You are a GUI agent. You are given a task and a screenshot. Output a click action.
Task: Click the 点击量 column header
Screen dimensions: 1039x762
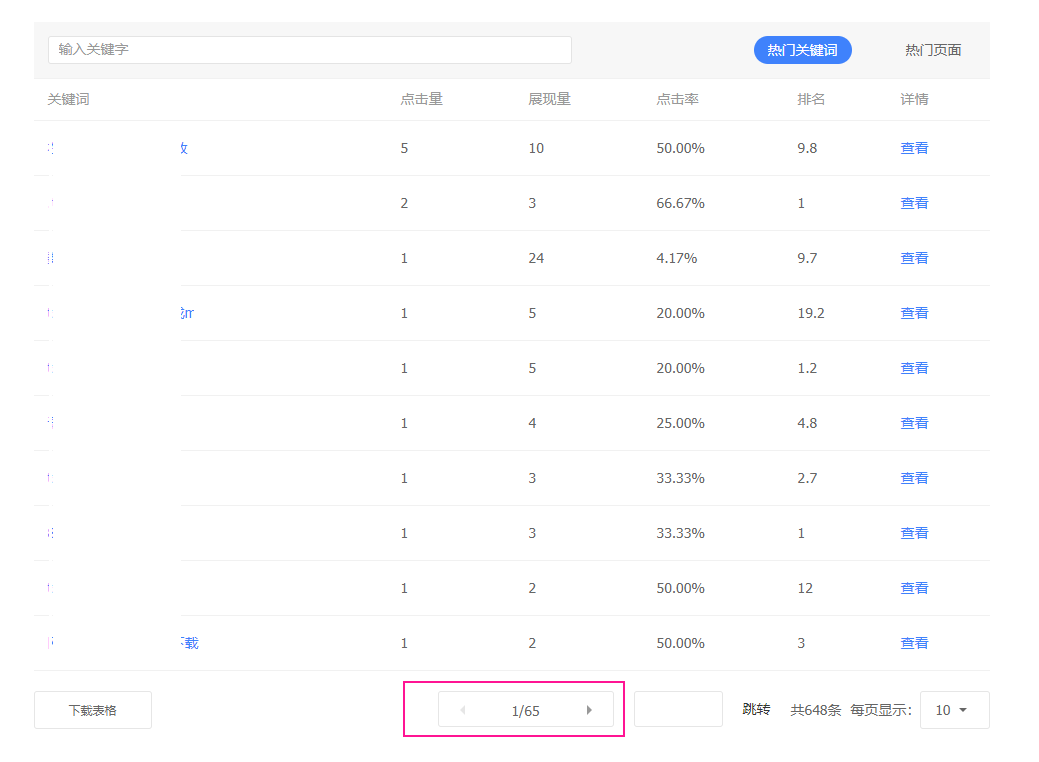421,99
